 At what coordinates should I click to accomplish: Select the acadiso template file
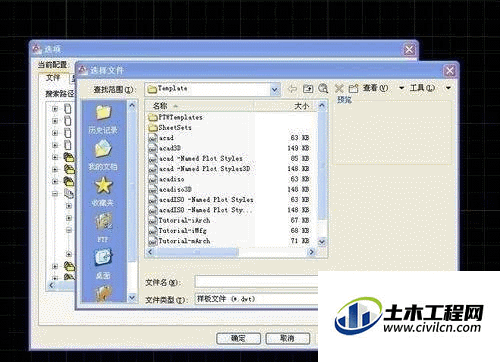tap(166, 179)
